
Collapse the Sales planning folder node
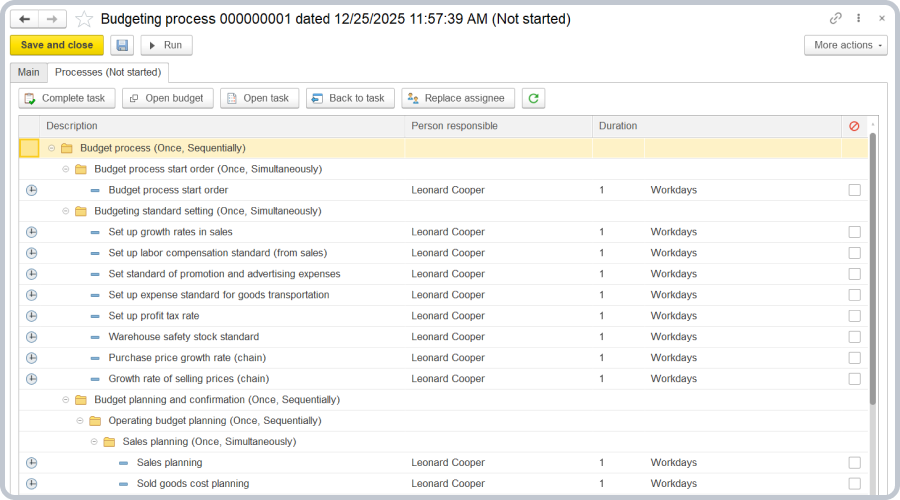click(x=94, y=442)
